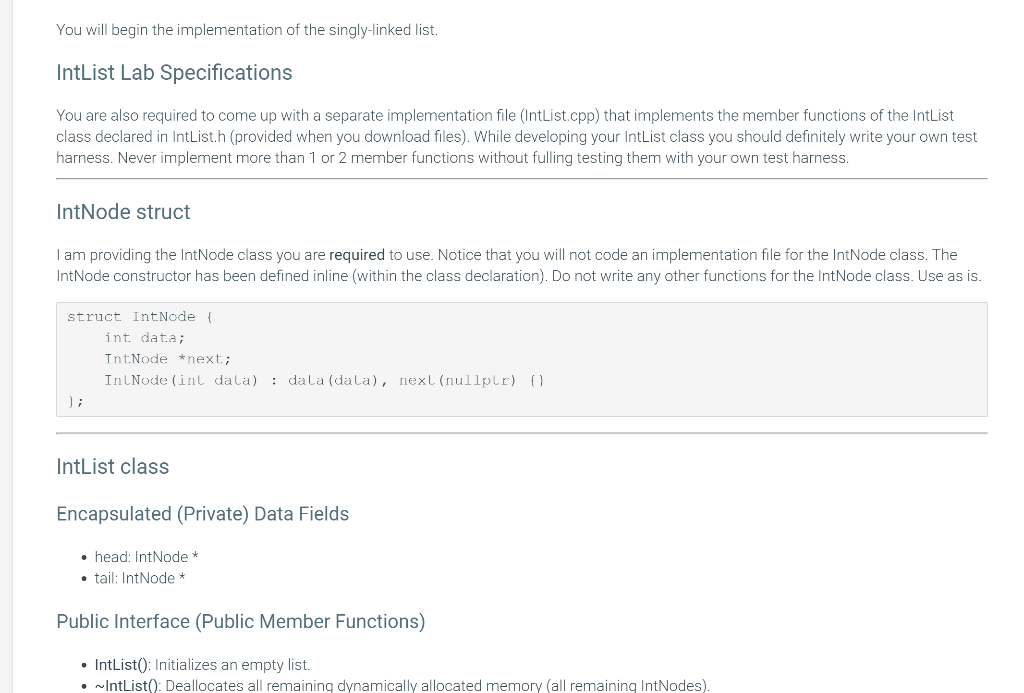Click the 'IntList.h' text in specifications paragraph

(199, 137)
